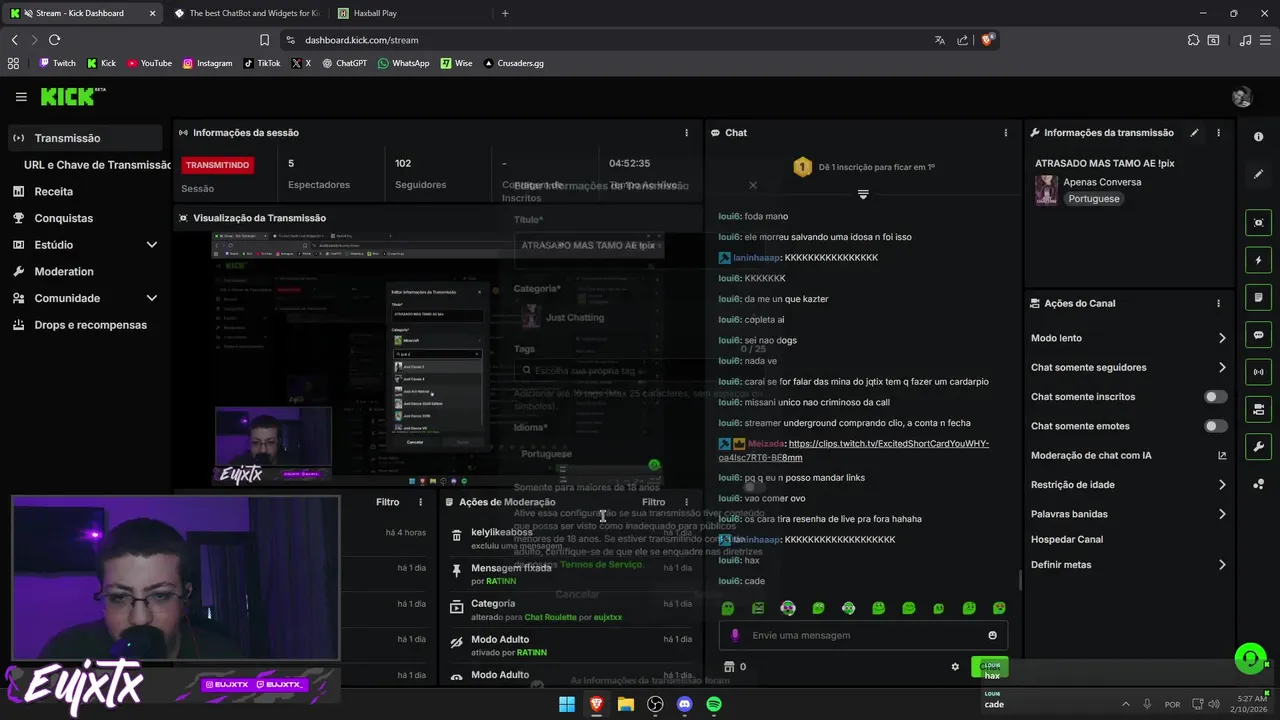Viewport: 1280px width, 720px height.
Task: Toggle stream preview widget in right rail
Action: tap(1258, 223)
